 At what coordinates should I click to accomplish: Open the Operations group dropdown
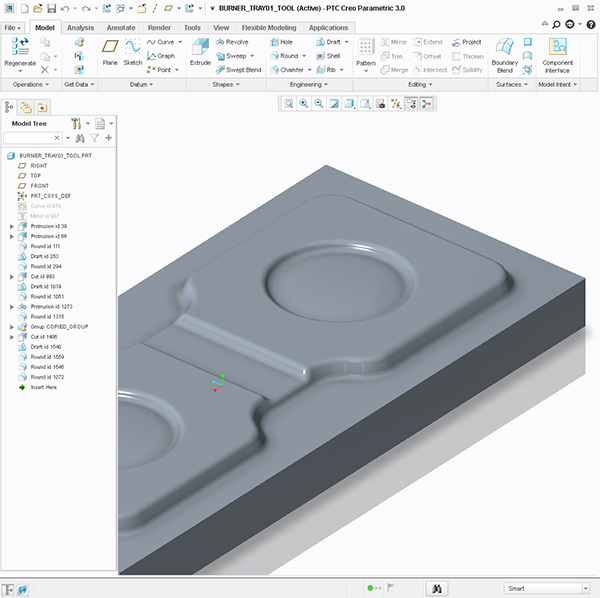pos(31,84)
